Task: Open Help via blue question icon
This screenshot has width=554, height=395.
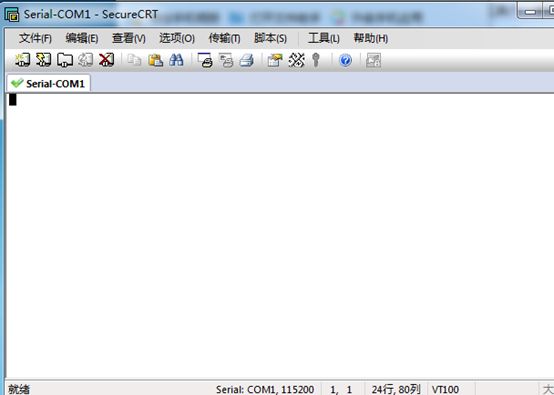Action: [346, 60]
